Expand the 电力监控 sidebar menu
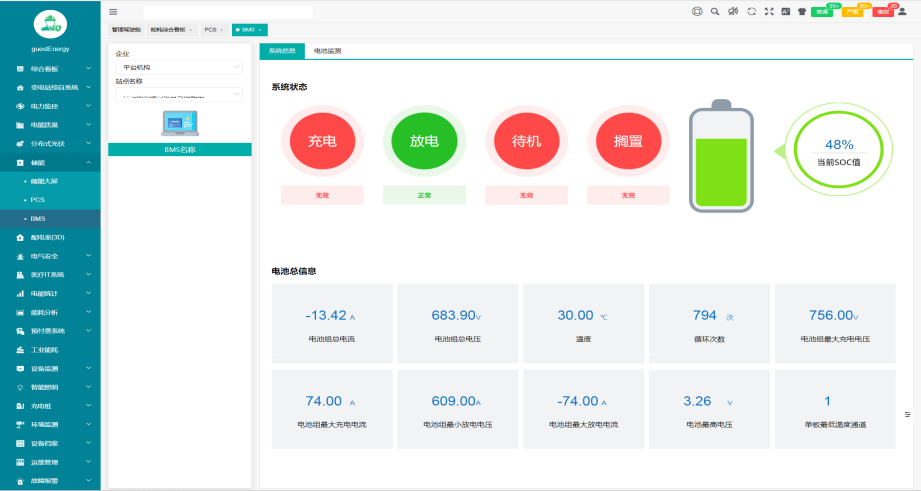This screenshot has width=921, height=491. click(50, 106)
